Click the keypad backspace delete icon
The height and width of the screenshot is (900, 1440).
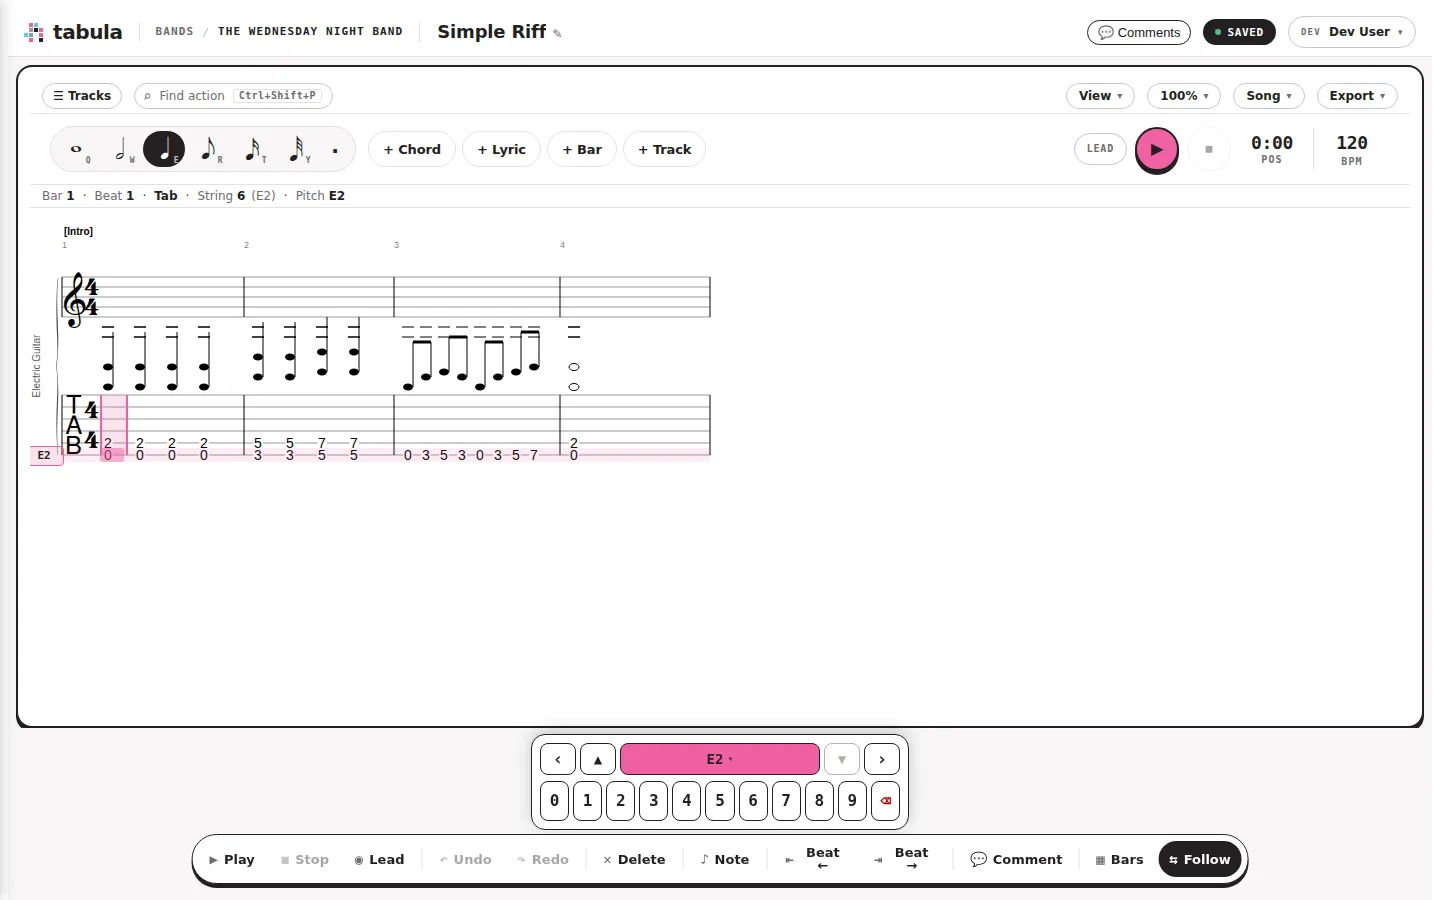point(885,801)
